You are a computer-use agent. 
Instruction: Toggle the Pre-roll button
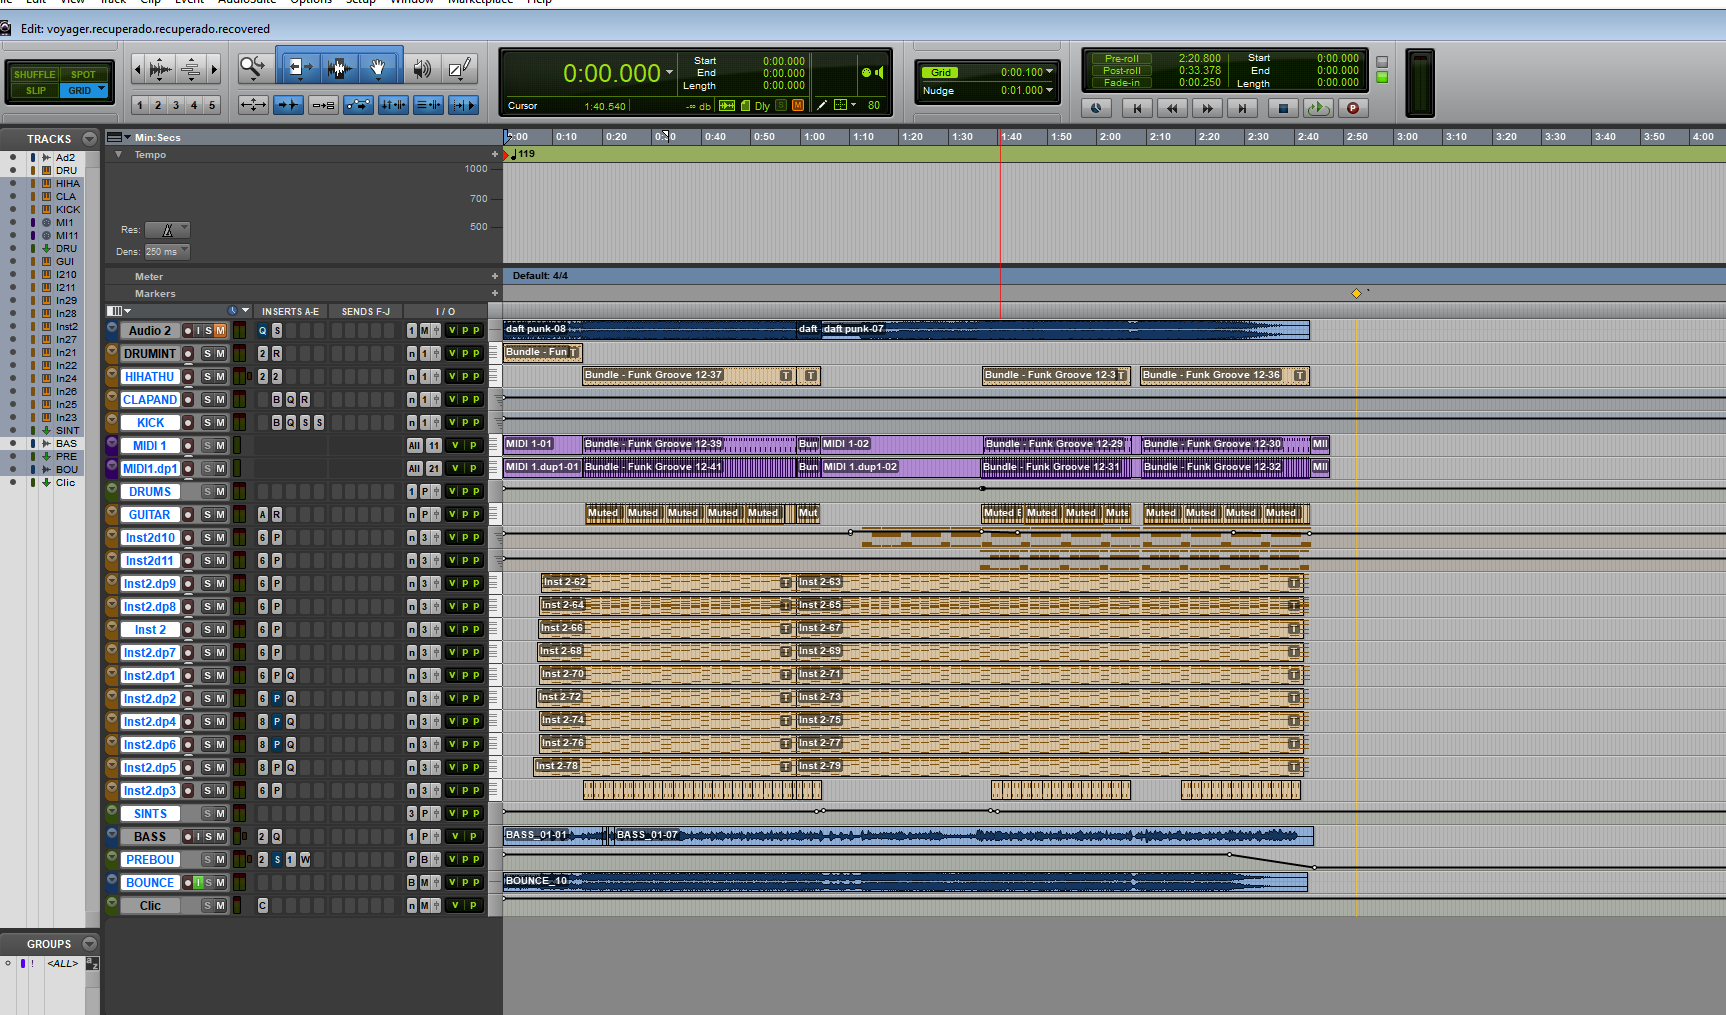pyautogui.click(x=1121, y=59)
